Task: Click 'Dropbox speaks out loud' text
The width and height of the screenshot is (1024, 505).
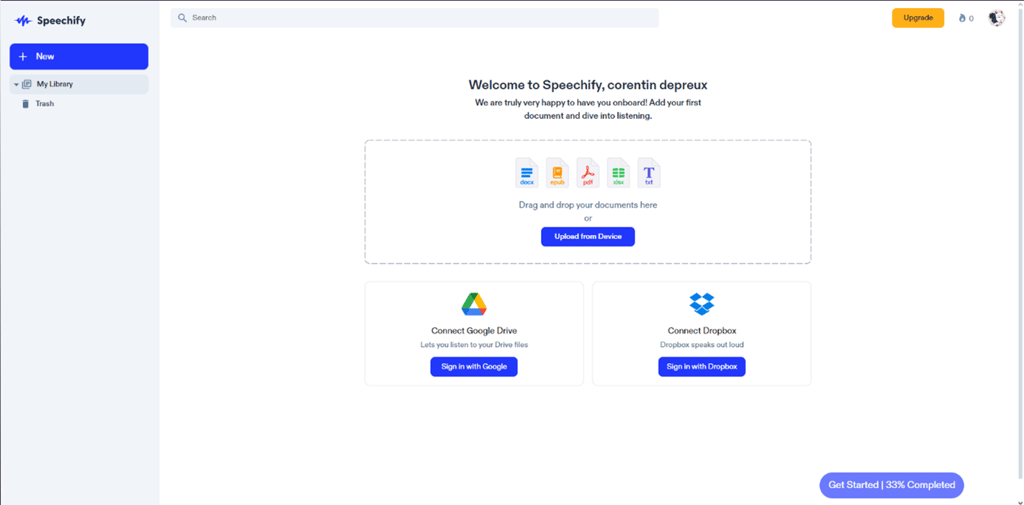Action: (702, 345)
